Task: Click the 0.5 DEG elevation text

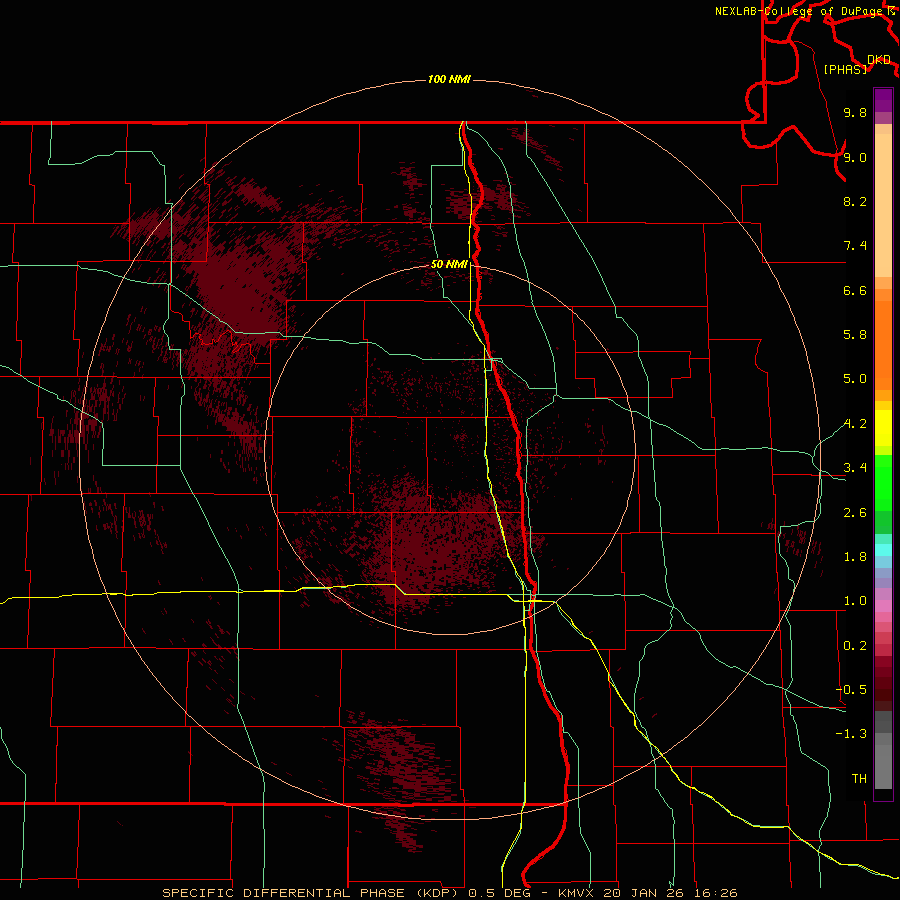Action: pyautogui.click(x=500, y=893)
